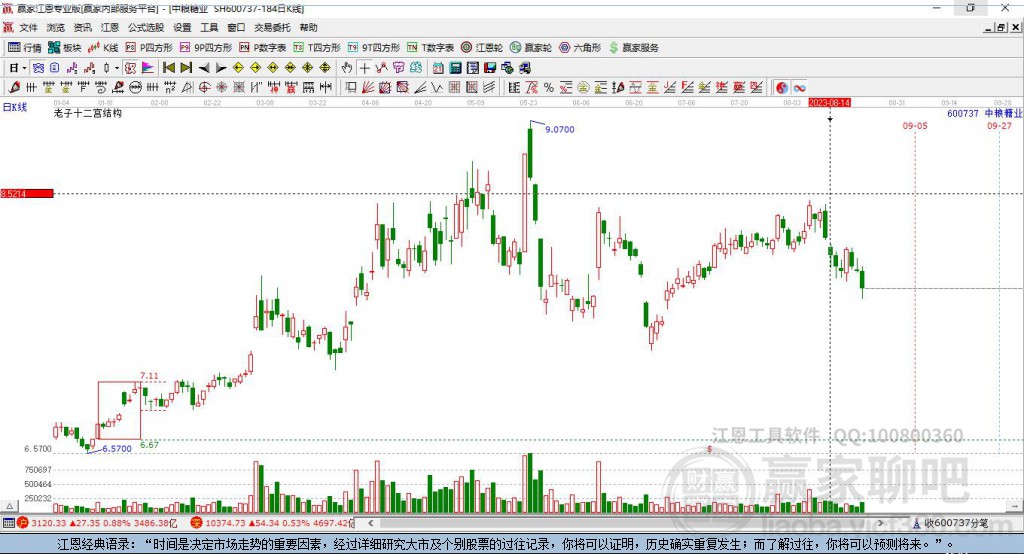Open the 浏览 menu
The image size is (1024, 554).
56,27
